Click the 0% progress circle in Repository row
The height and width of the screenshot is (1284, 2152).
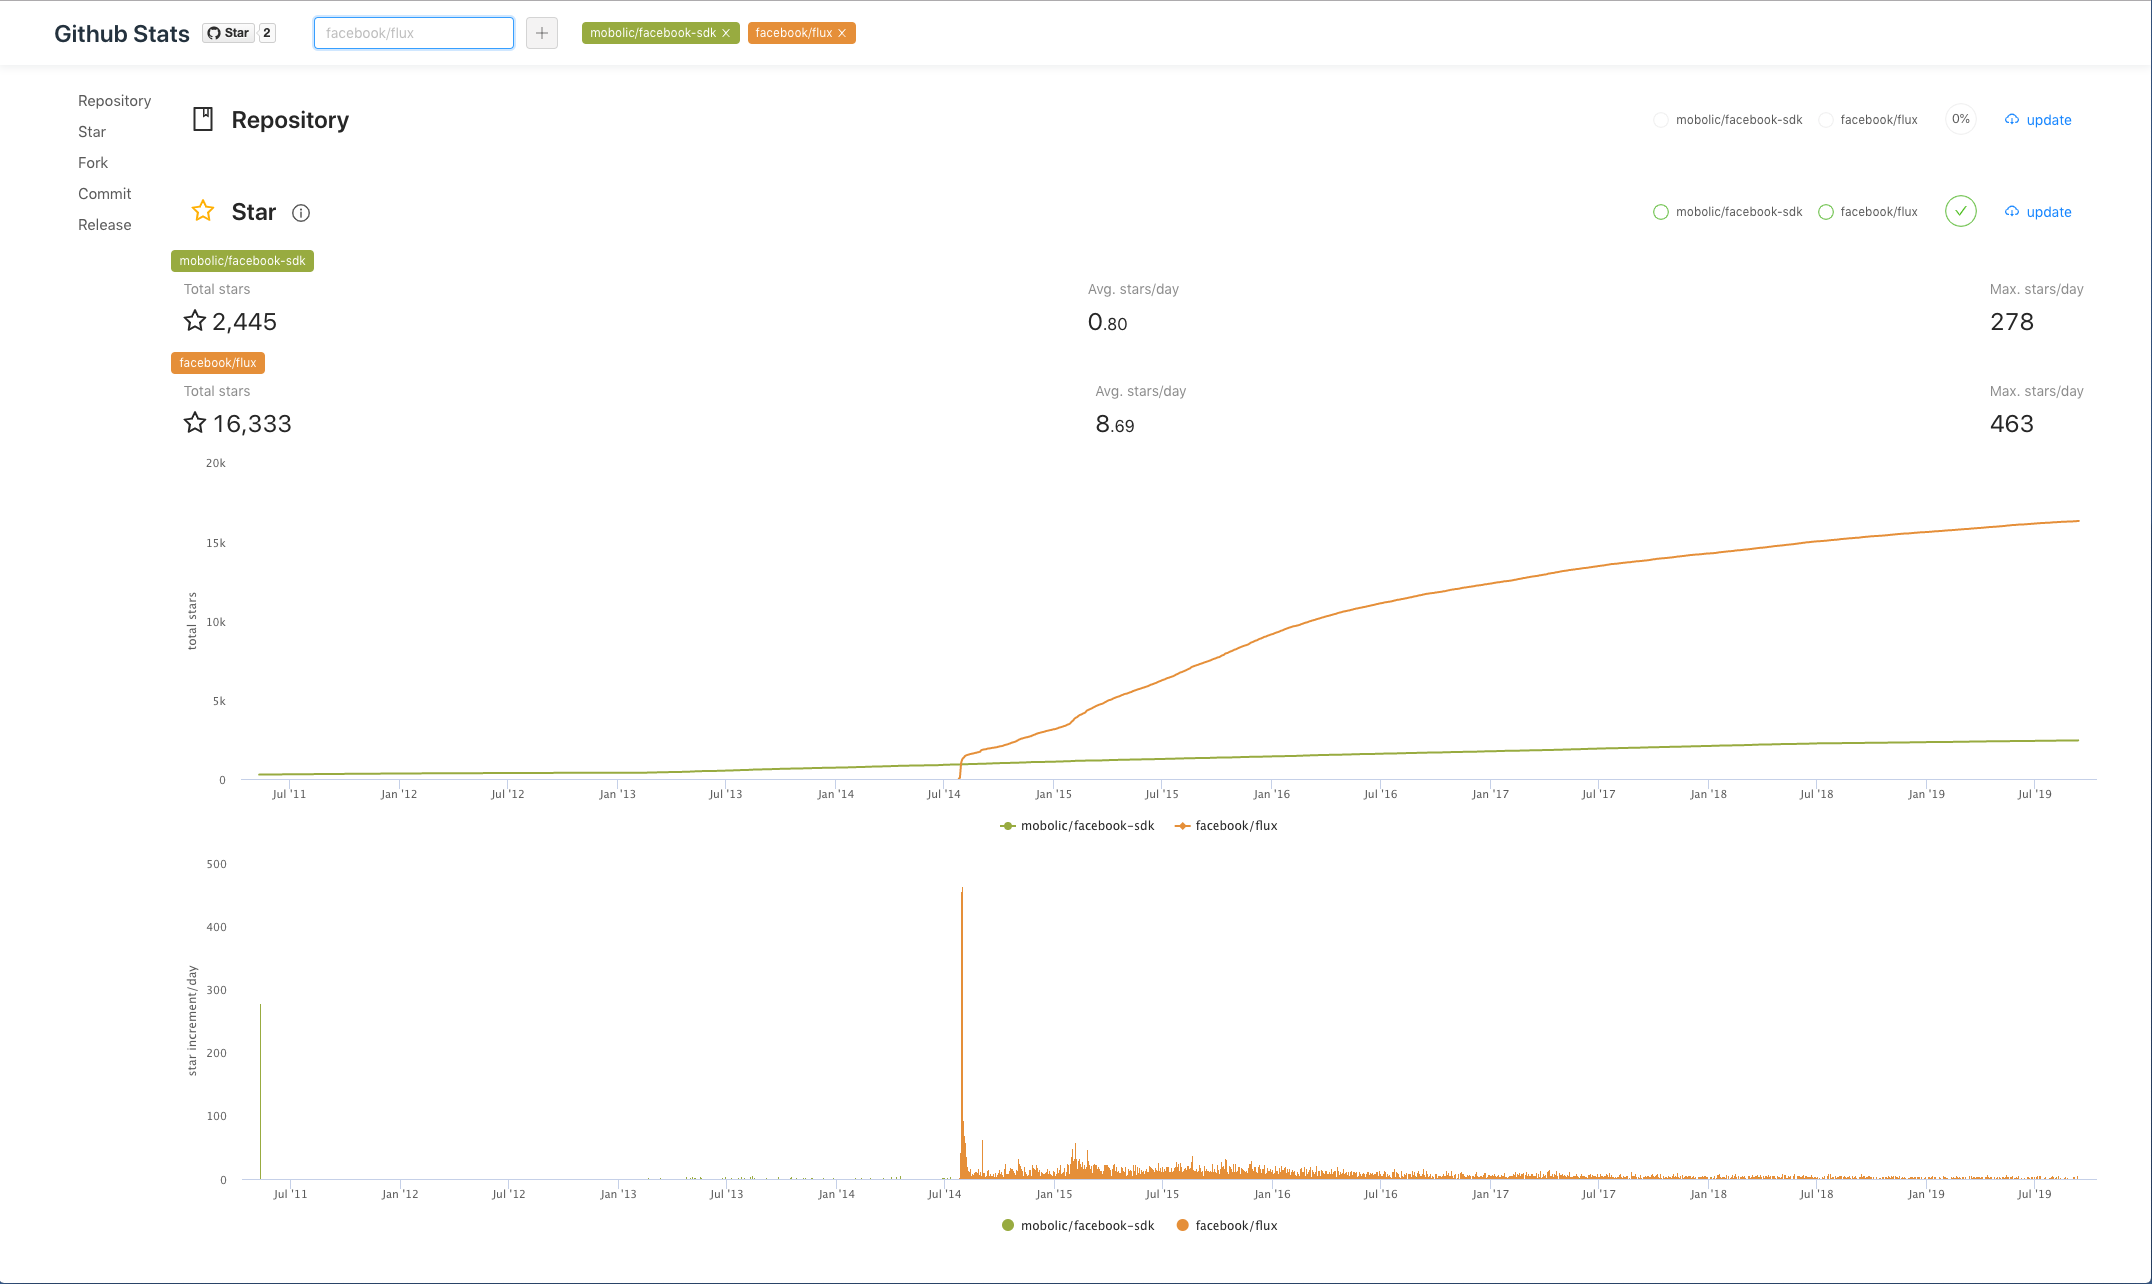pos(1961,119)
